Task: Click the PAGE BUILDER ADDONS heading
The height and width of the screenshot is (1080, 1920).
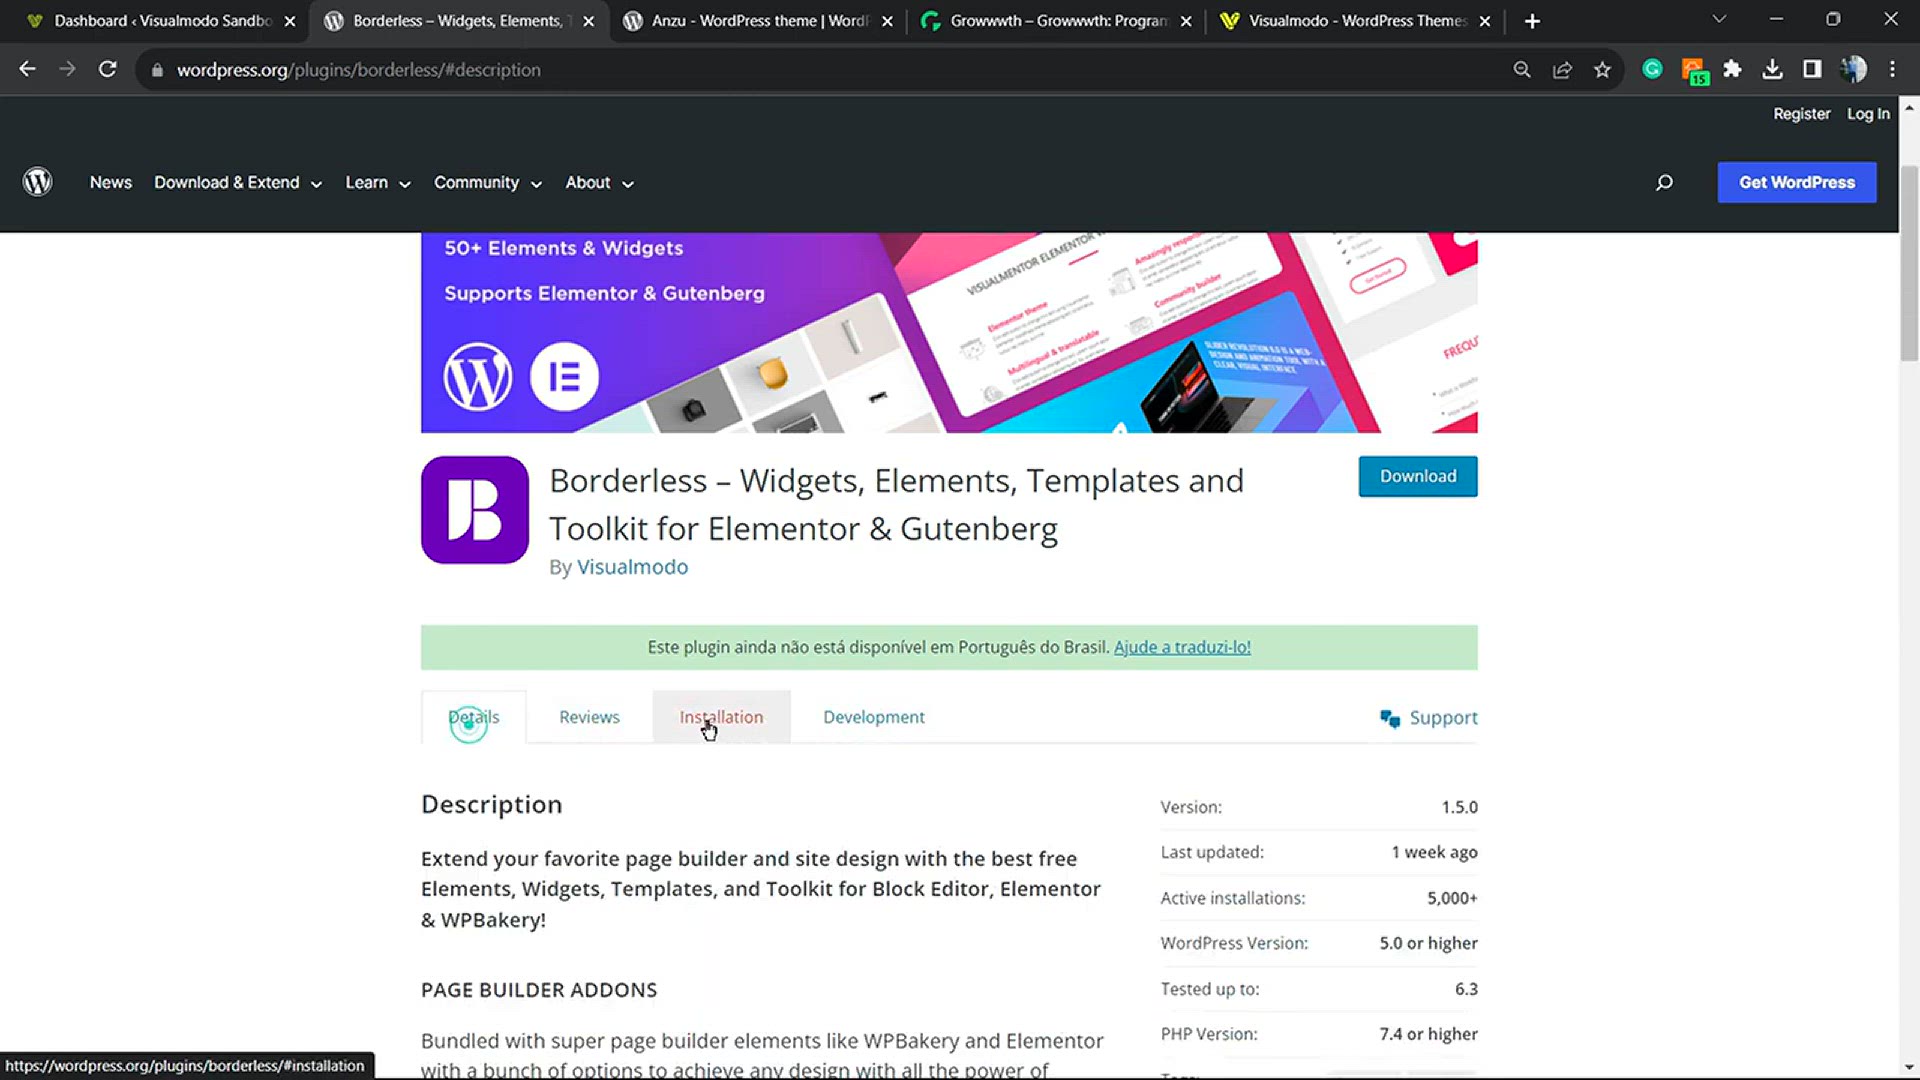Action: pos(539,990)
